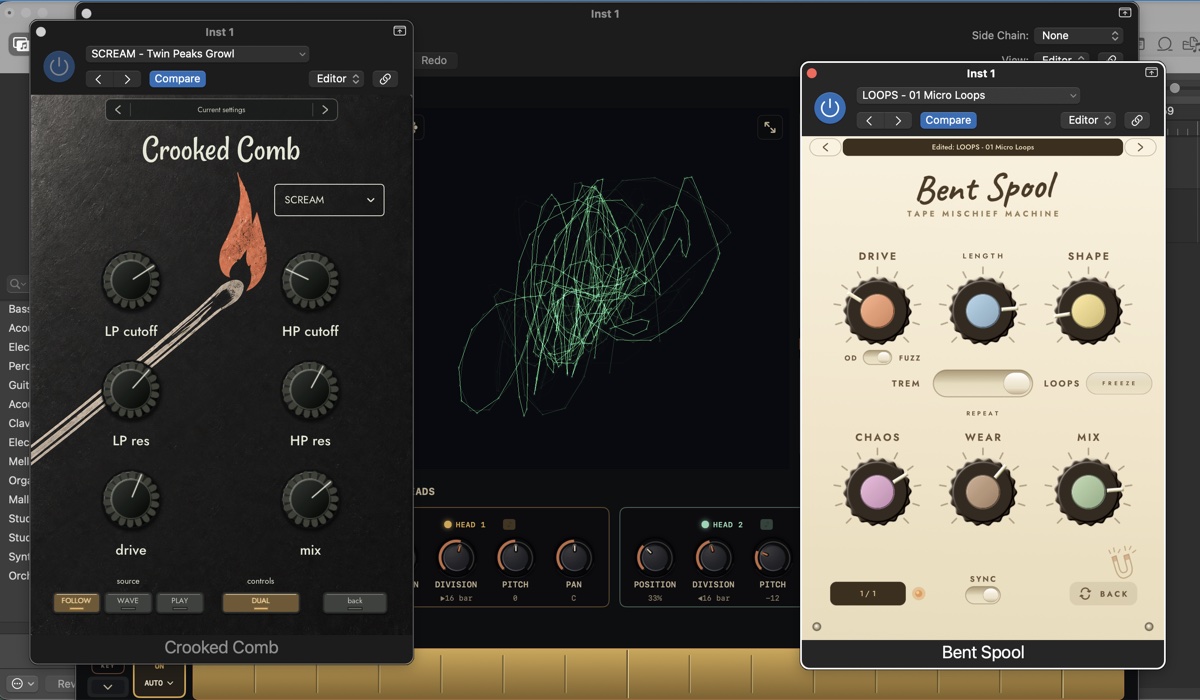Load next preset in Crooked Comb header

click(127, 79)
